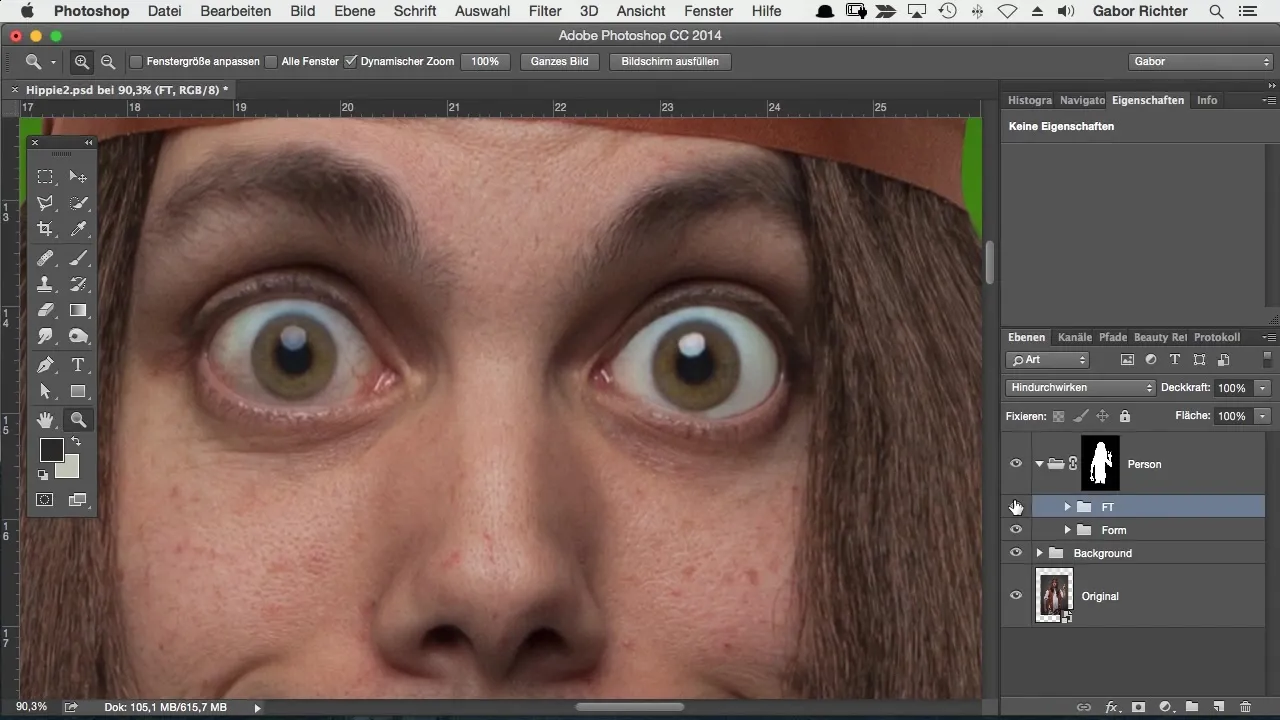The image size is (1280, 720).
Task: Select the Gradient tool
Action: (x=78, y=311)
